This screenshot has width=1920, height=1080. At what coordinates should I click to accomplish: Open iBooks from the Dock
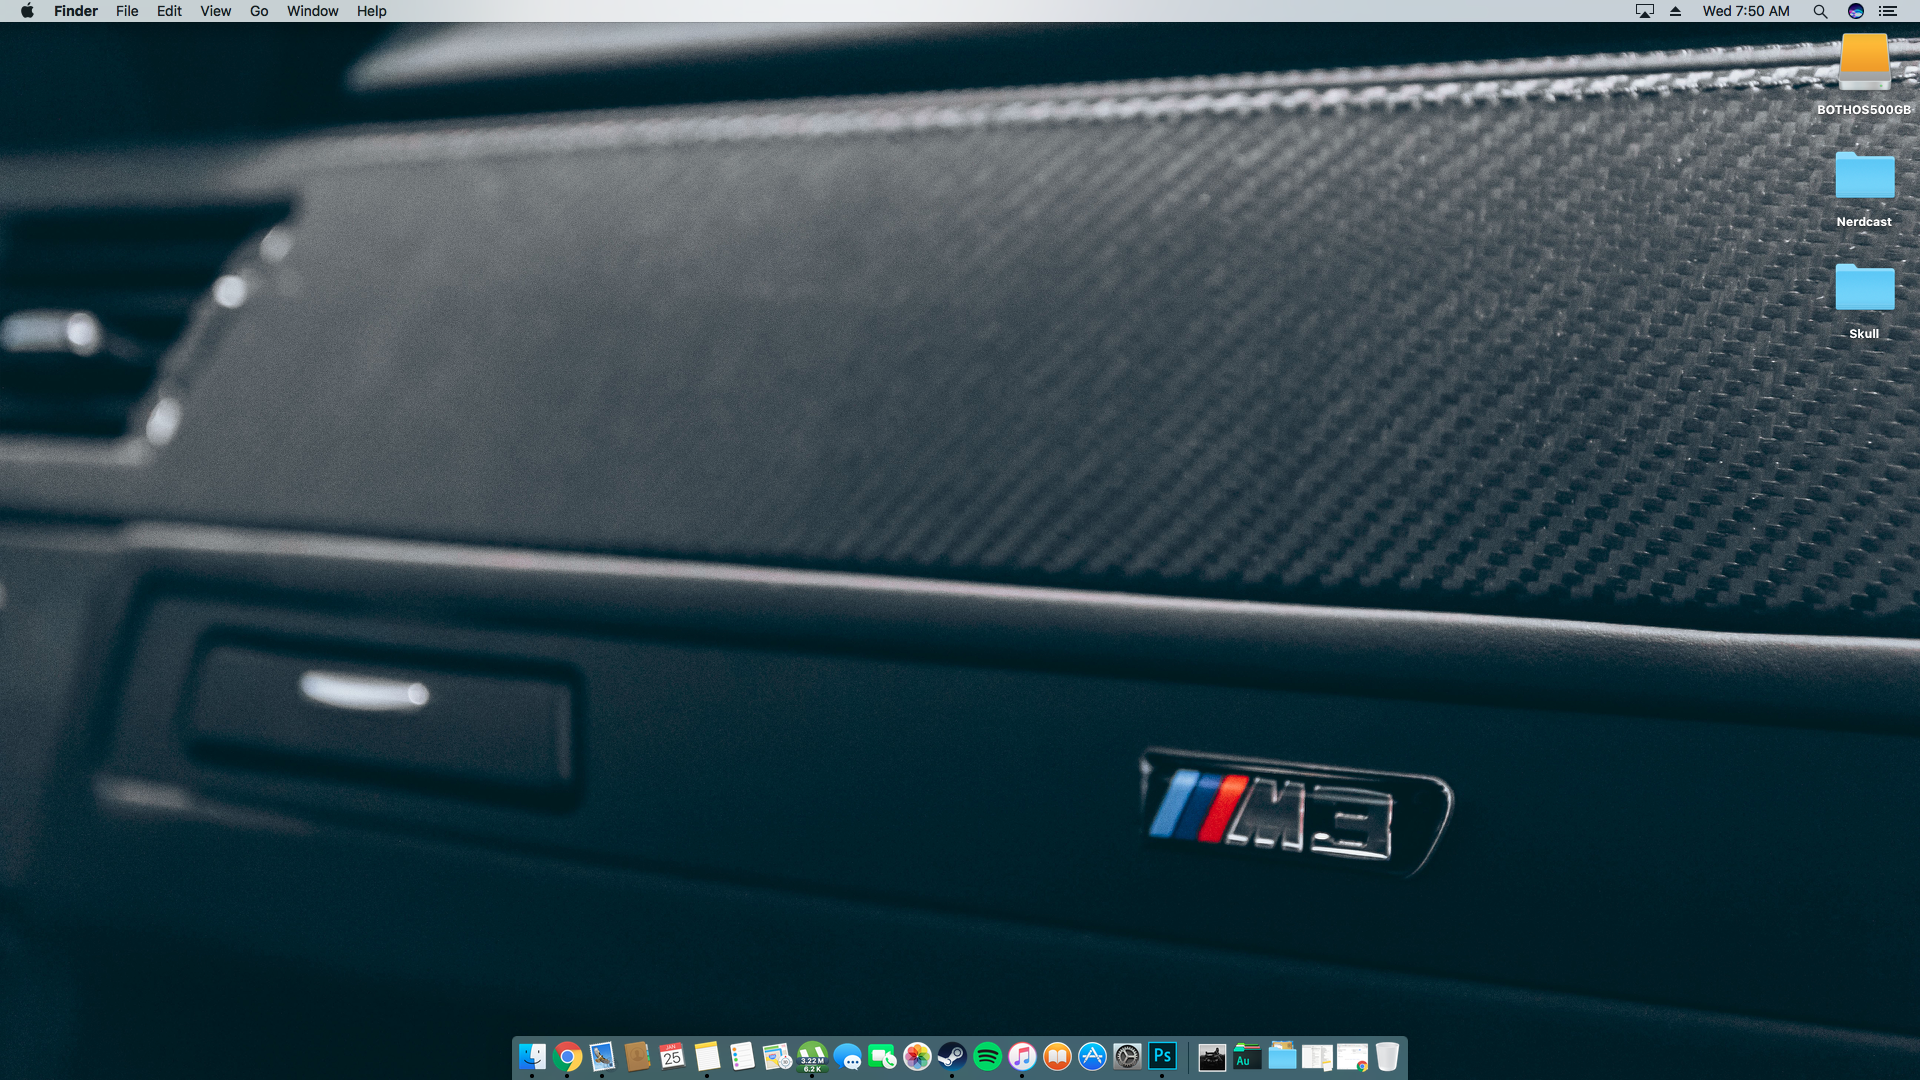[1057, 1056]
